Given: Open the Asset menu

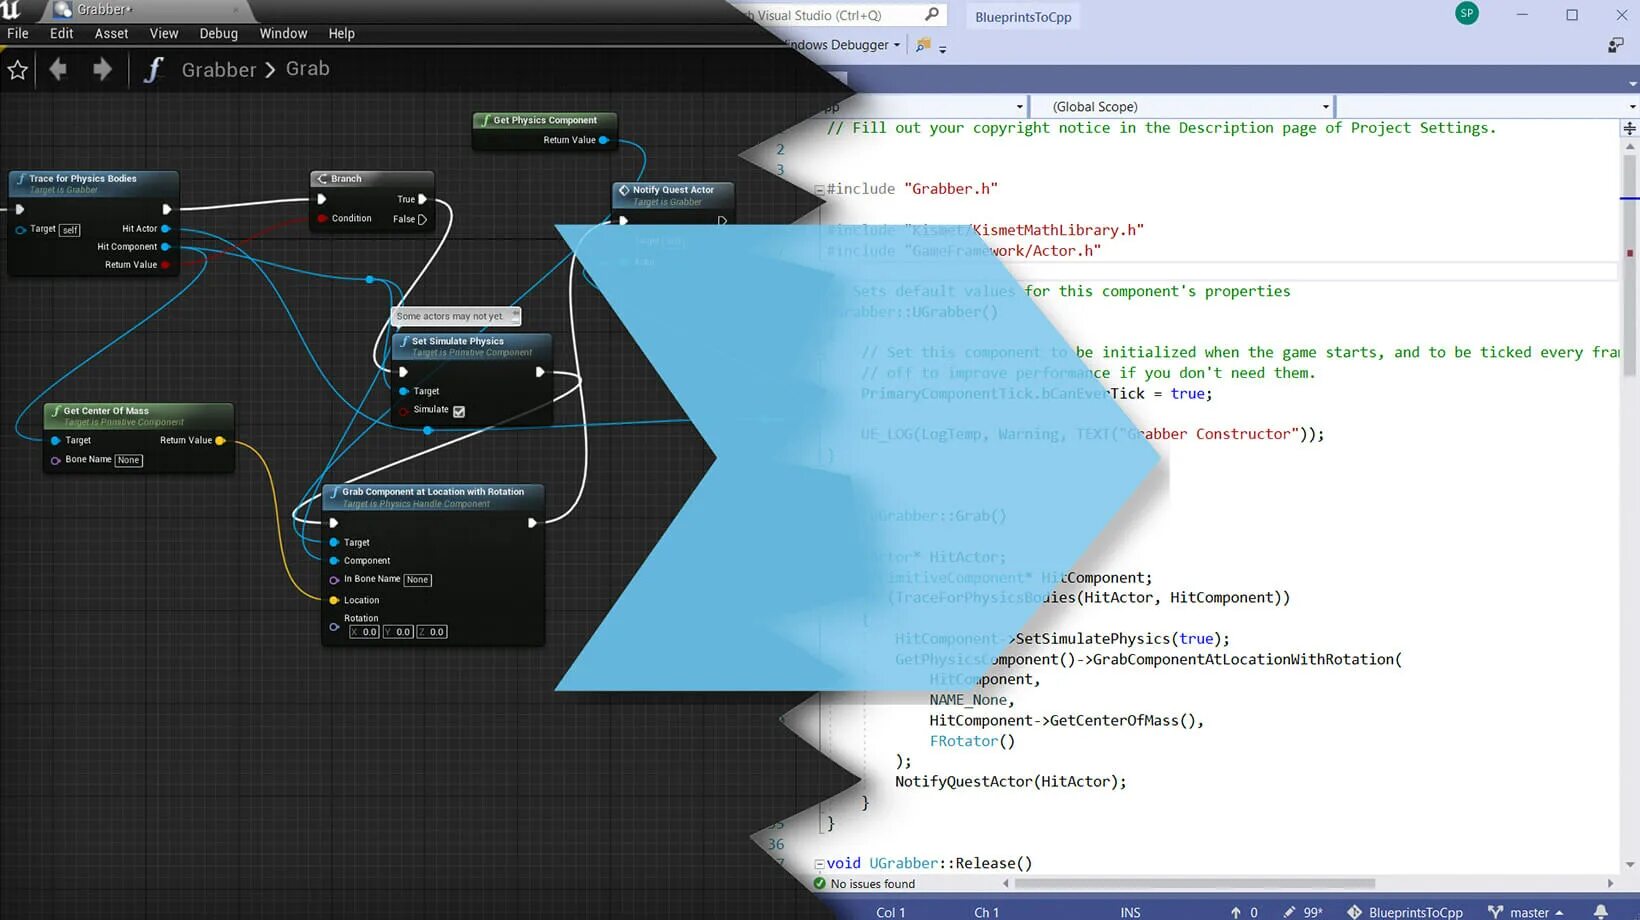Looking at the screenshot, I should 111,33.
